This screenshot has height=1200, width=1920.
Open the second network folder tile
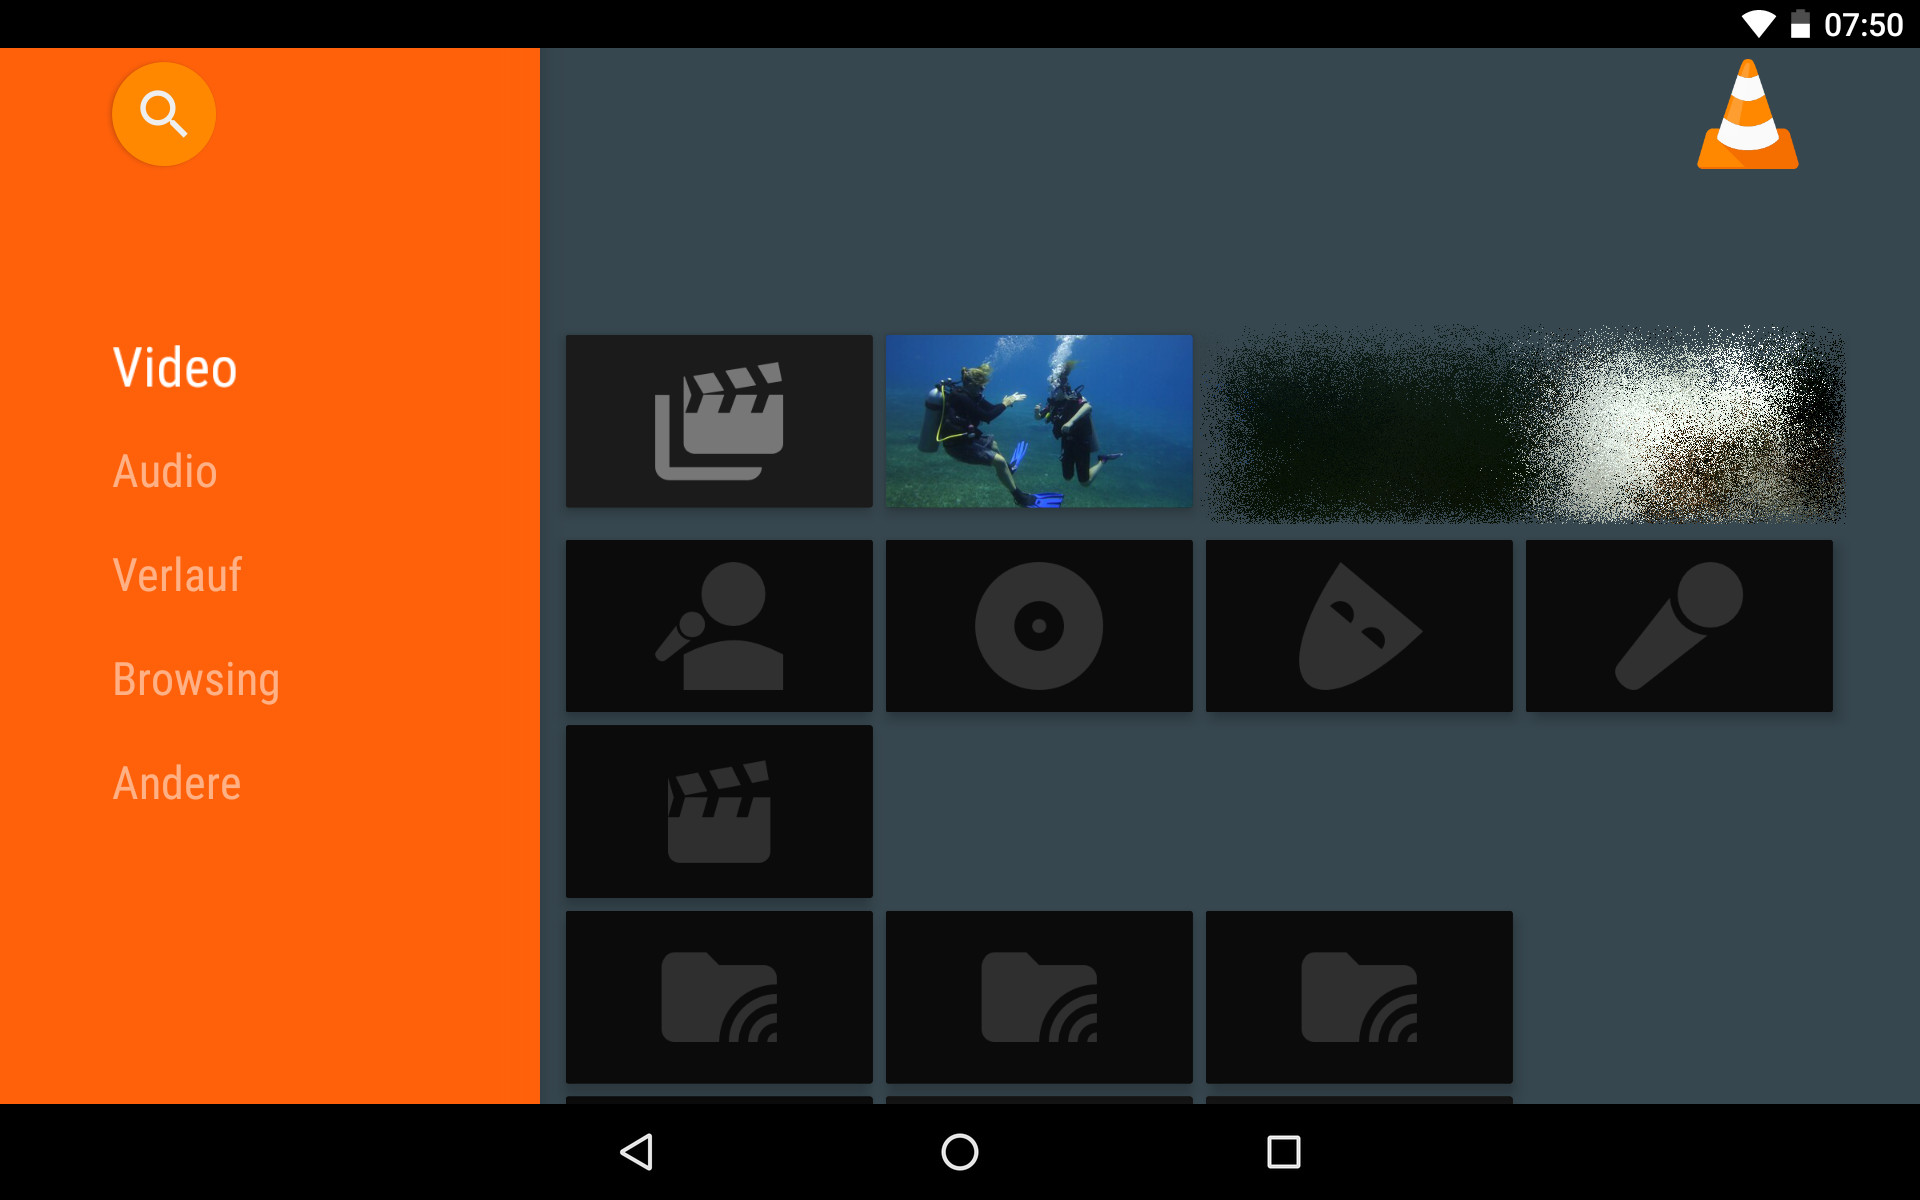click(x=1039, y=997)
